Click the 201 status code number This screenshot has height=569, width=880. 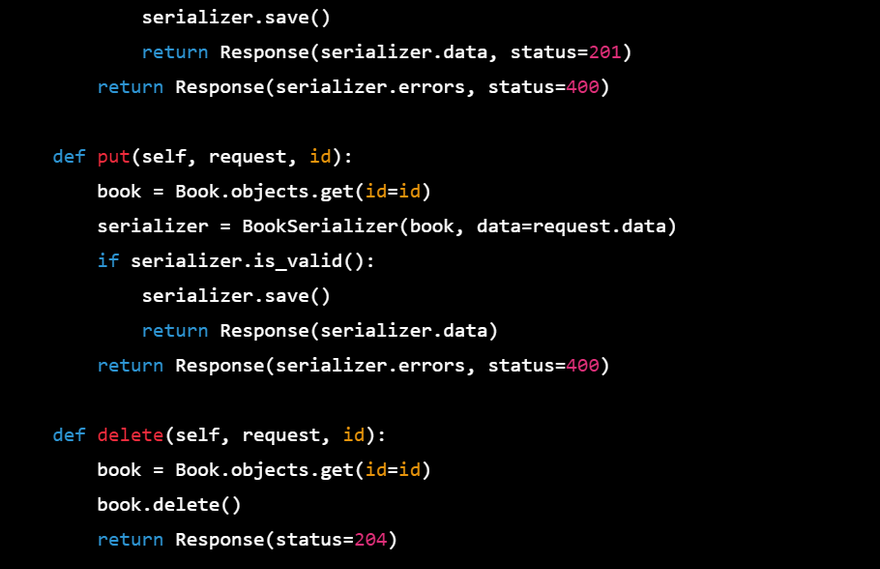pyautogui.click(x=605, y=52)
